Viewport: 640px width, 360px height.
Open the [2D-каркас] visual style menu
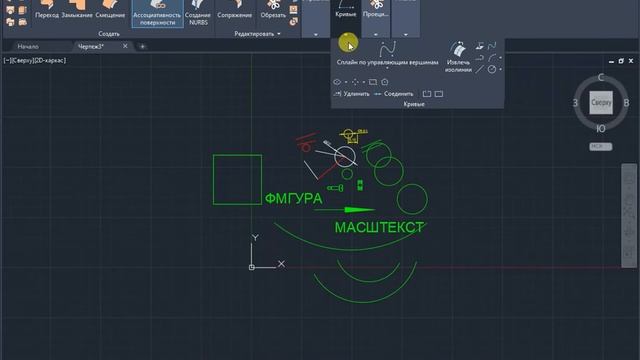pyautogui.click(x=49, y=60)
